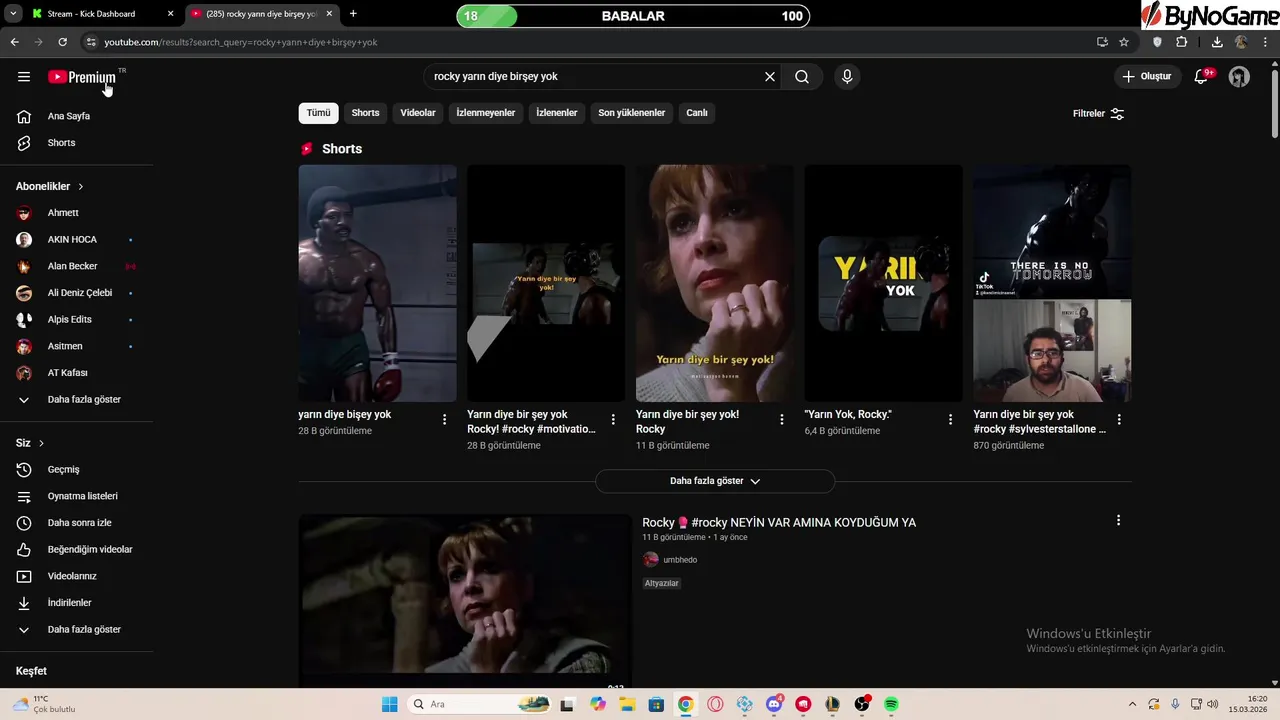Start voice search with the microphone icon
Screen dimensions: 1280x720
tap(847, 77)
